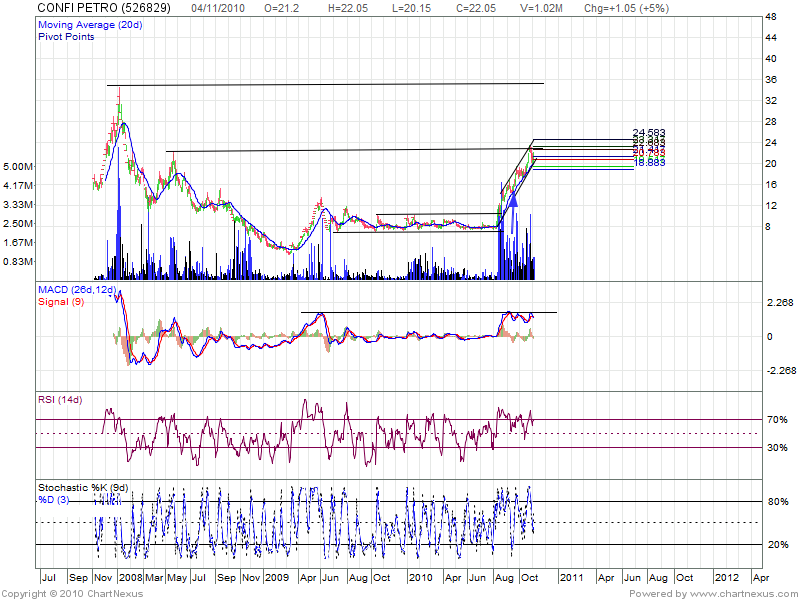Select the Pivot Points legend label
800x600 pixels.
click(68, 35)
